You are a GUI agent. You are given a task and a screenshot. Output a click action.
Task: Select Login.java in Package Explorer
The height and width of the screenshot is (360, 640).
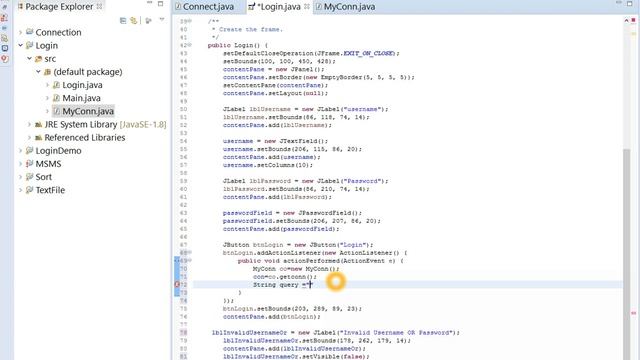(82, 85)
